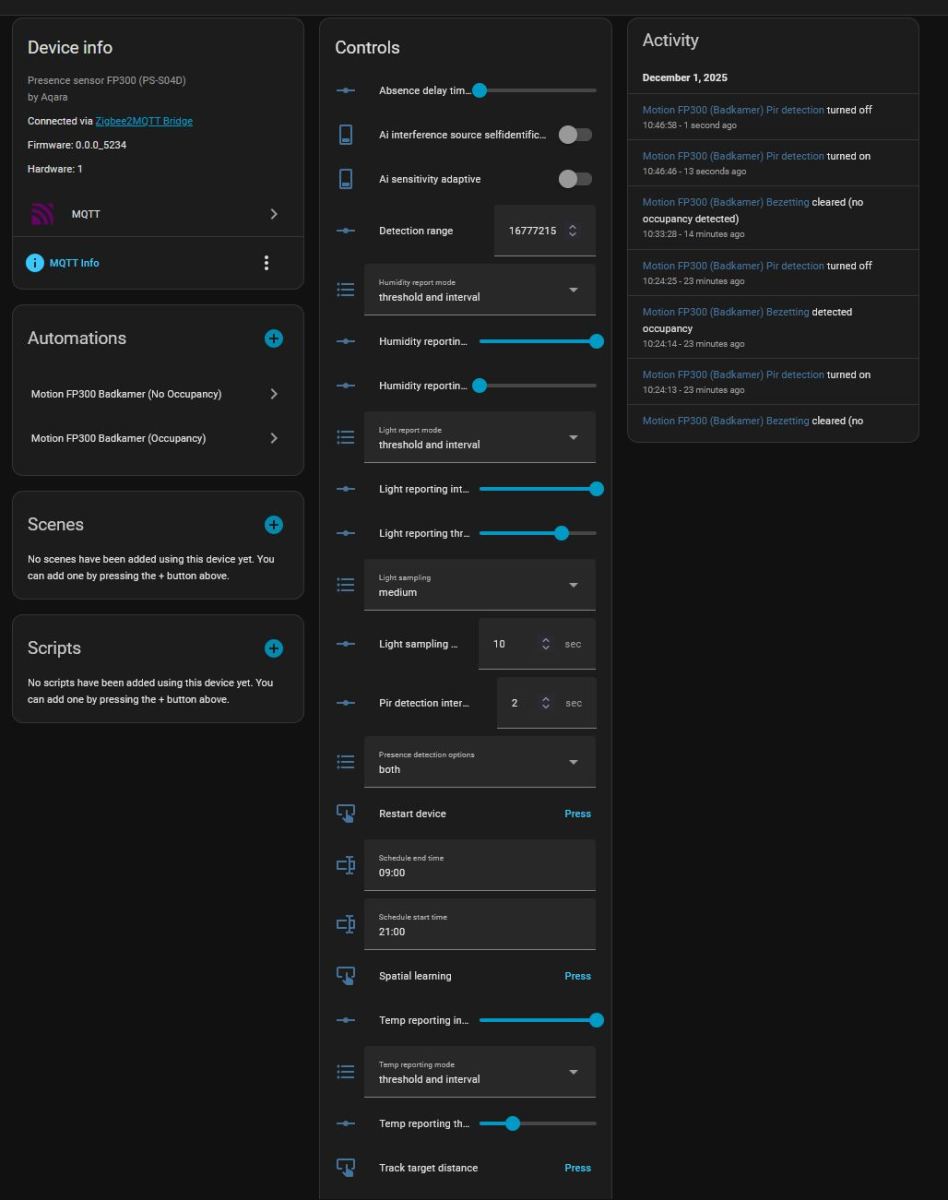
Task: Click the MQTT integration logo icon
Action: 42,214
